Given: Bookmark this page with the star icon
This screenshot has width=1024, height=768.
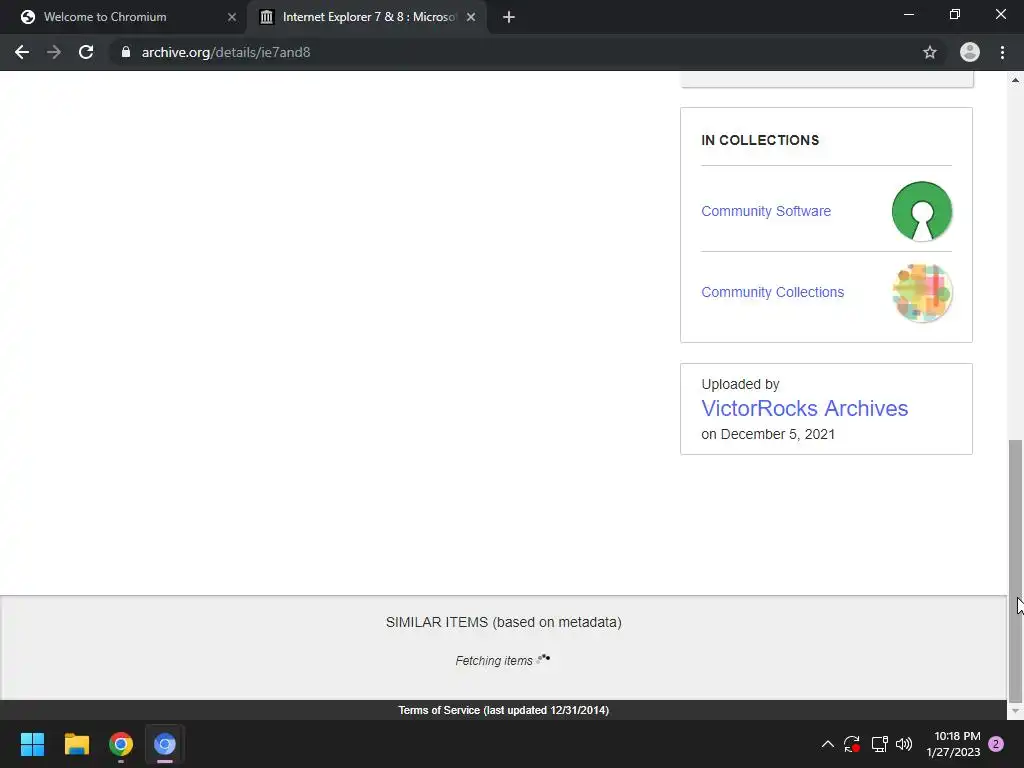Looking at the screenshot, I should (929, 52).
